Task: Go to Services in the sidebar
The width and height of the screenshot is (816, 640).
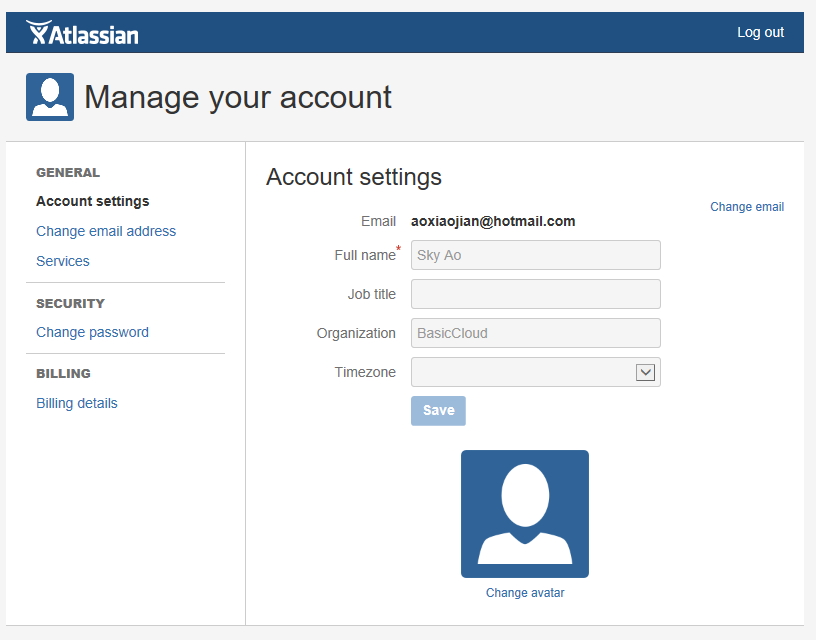Action: click(x=63, y=261)
